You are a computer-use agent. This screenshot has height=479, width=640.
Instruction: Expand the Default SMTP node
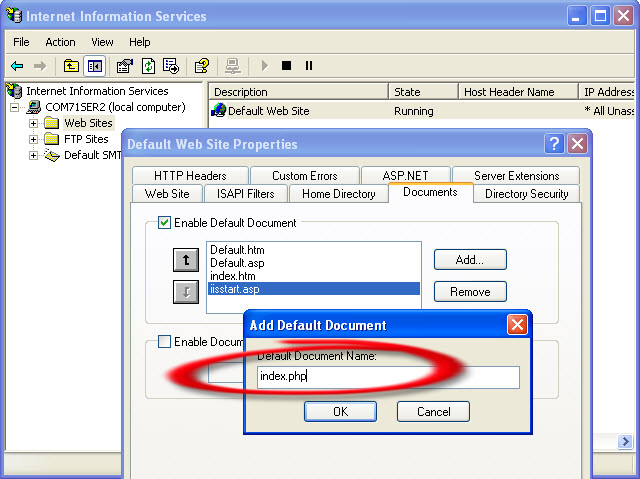[x=33, y=155]
